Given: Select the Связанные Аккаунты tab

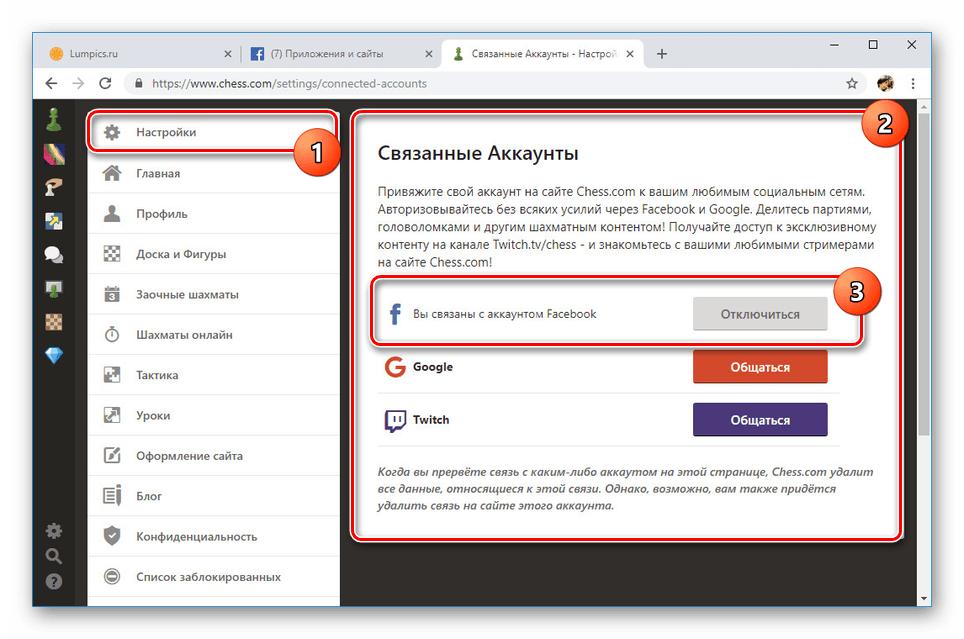Looking at the screenshot, I should point(543,54).
